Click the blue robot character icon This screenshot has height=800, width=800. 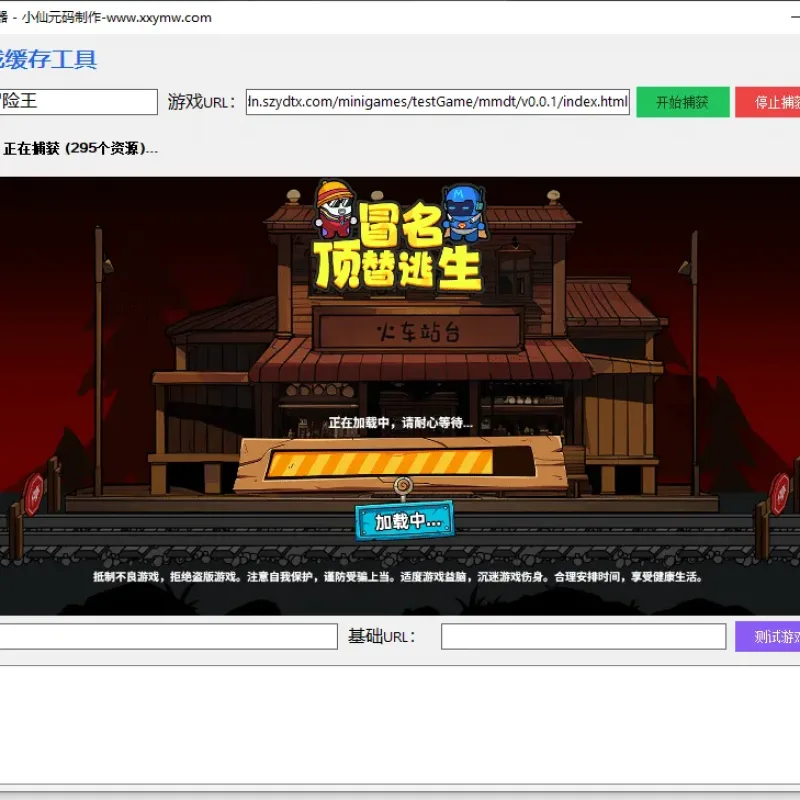click(x=463, y=212)
